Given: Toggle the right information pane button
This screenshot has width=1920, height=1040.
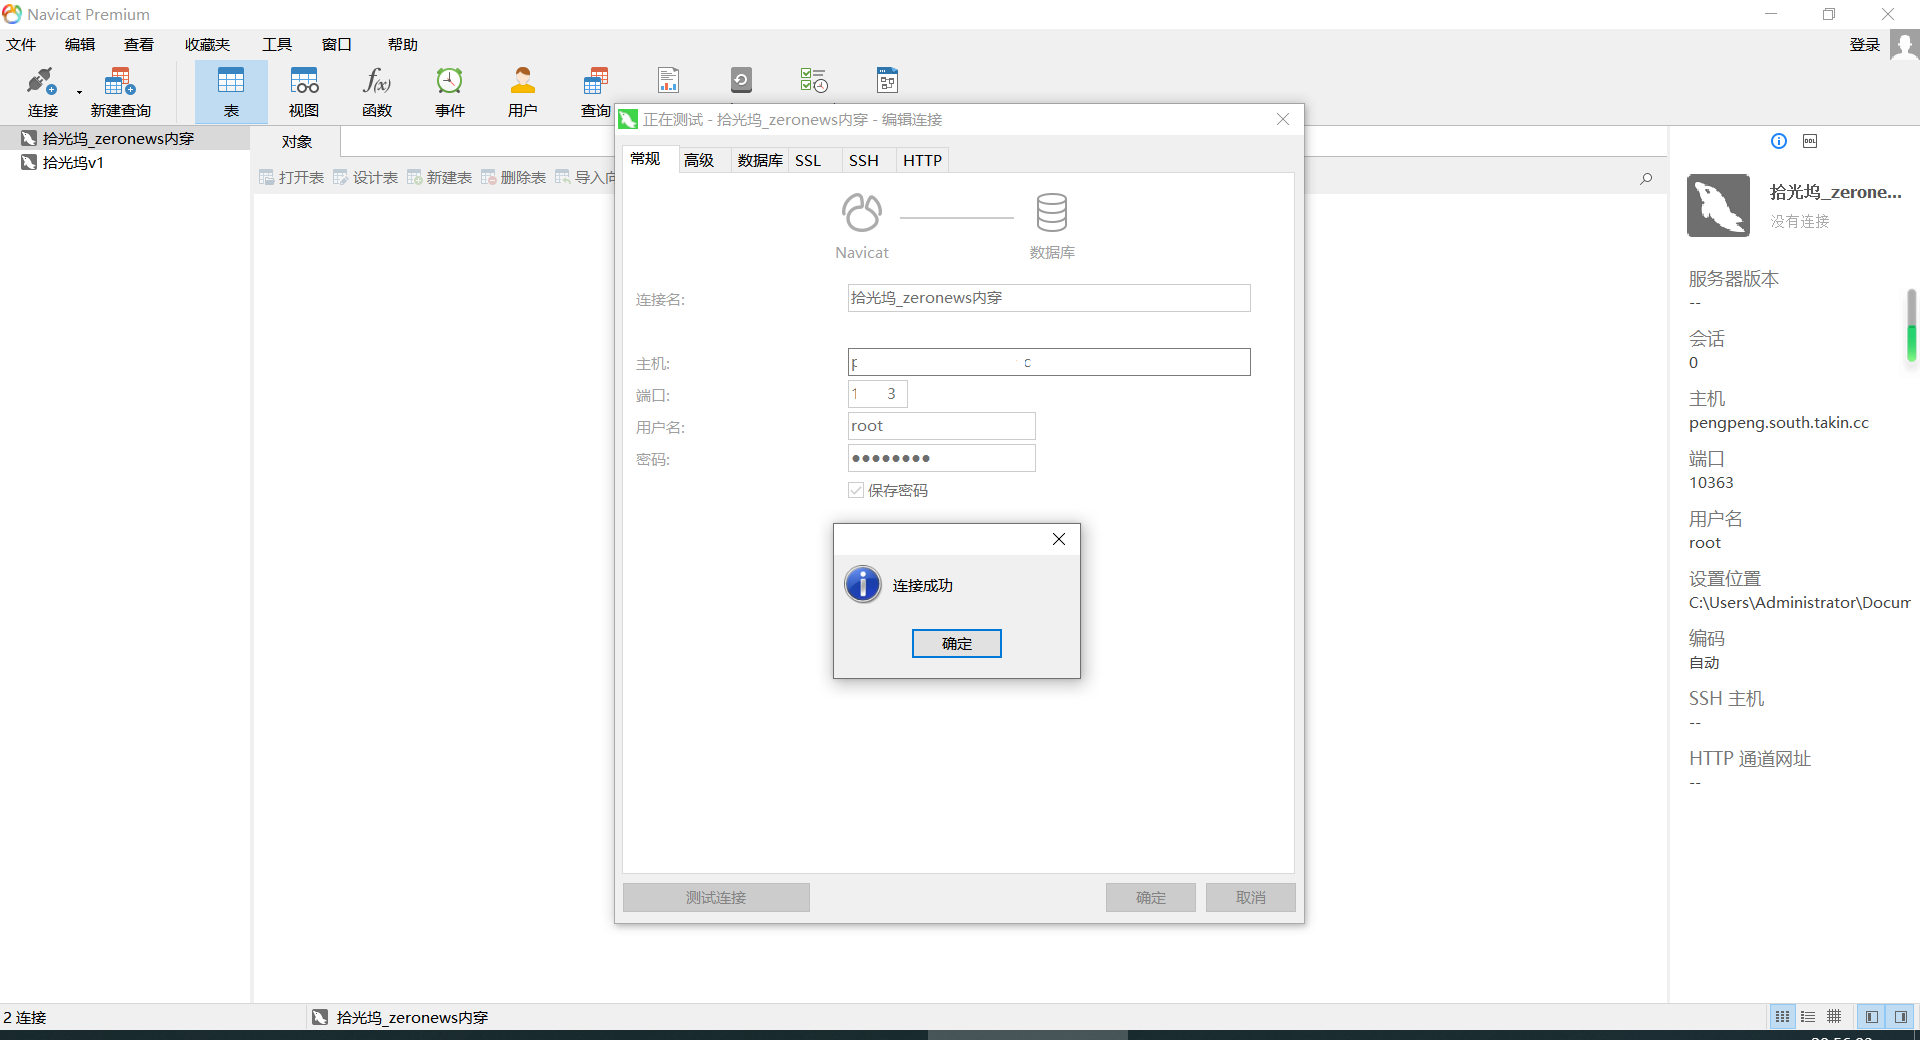Looking at the screenshot, I should [x=1901, y=1017].
